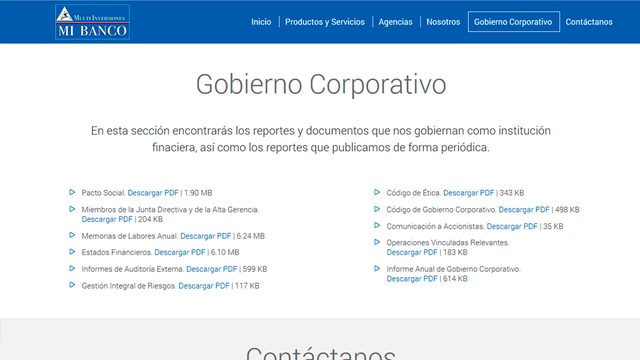Open Contáctanos in the navigation bar

tap(589, 22)
